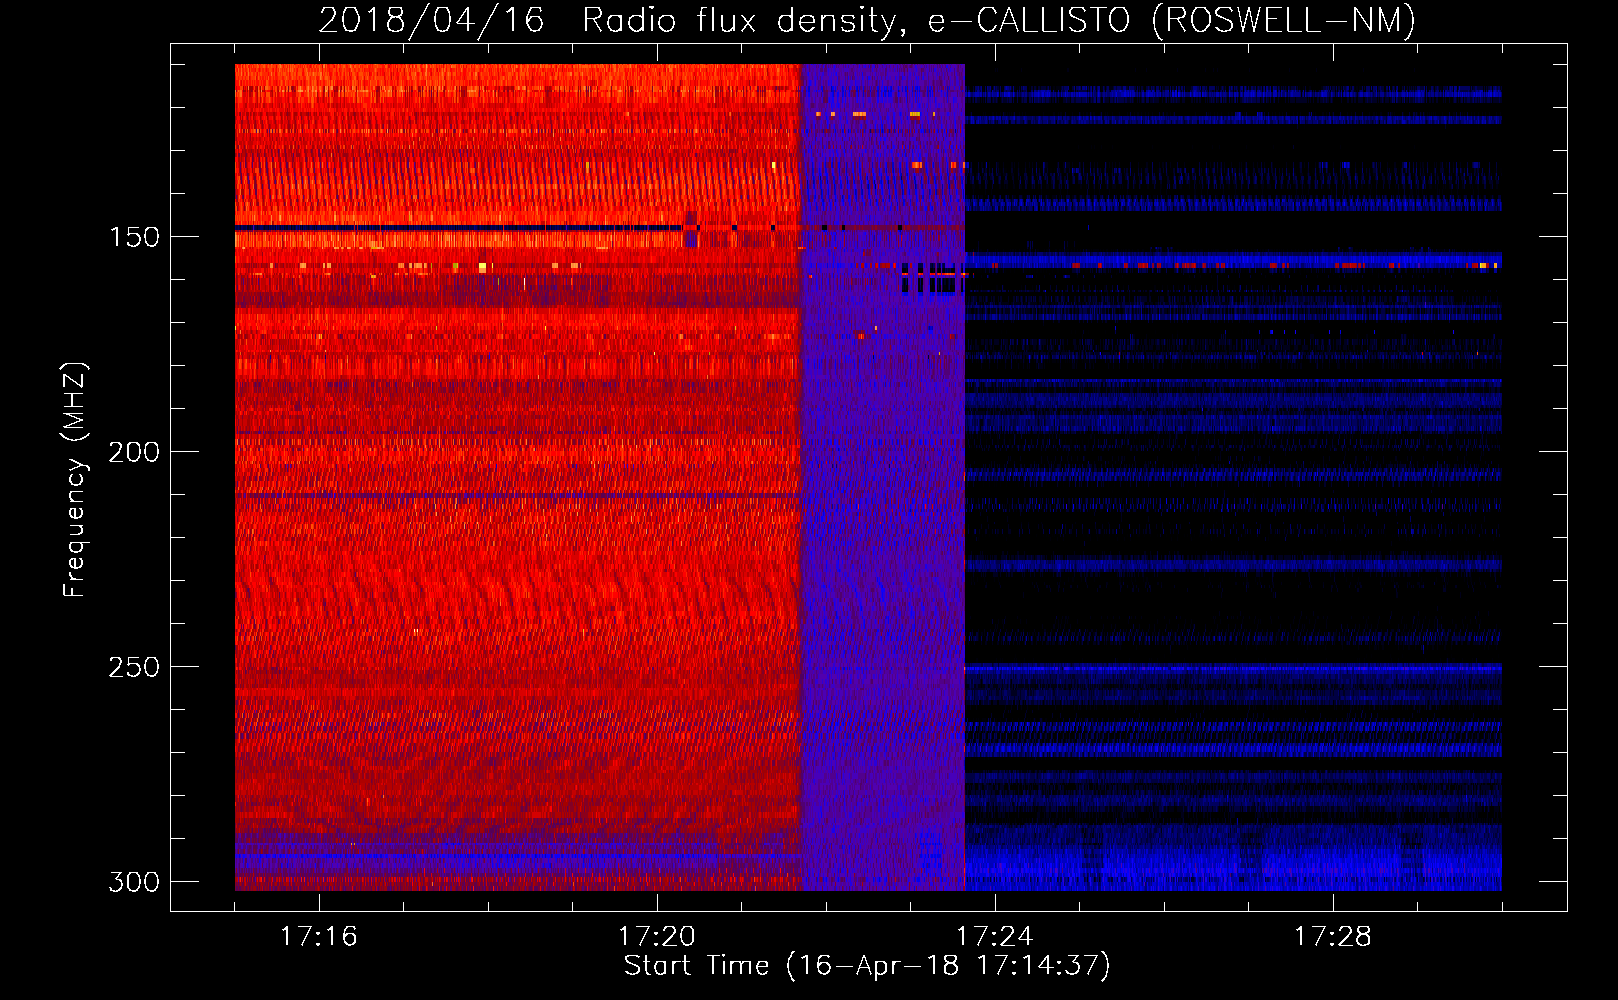Click the 17:16 time tick label
This screenshot has width=1618, height=1000.
click(319, 937)
